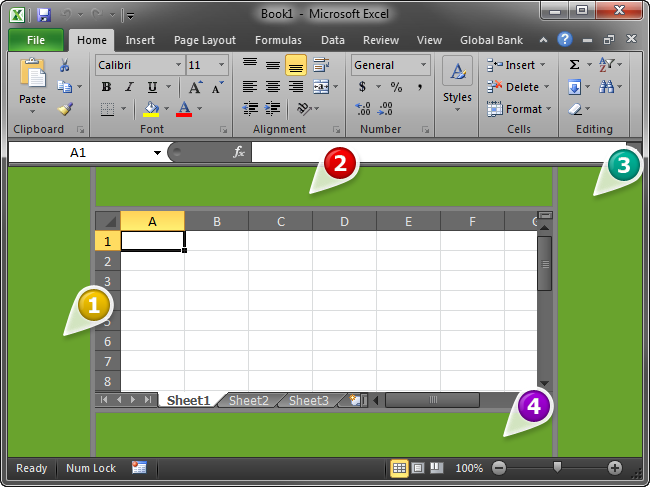
Task: Click Save icon in Quick Access toolbar
Action: [x=44, y=15]
